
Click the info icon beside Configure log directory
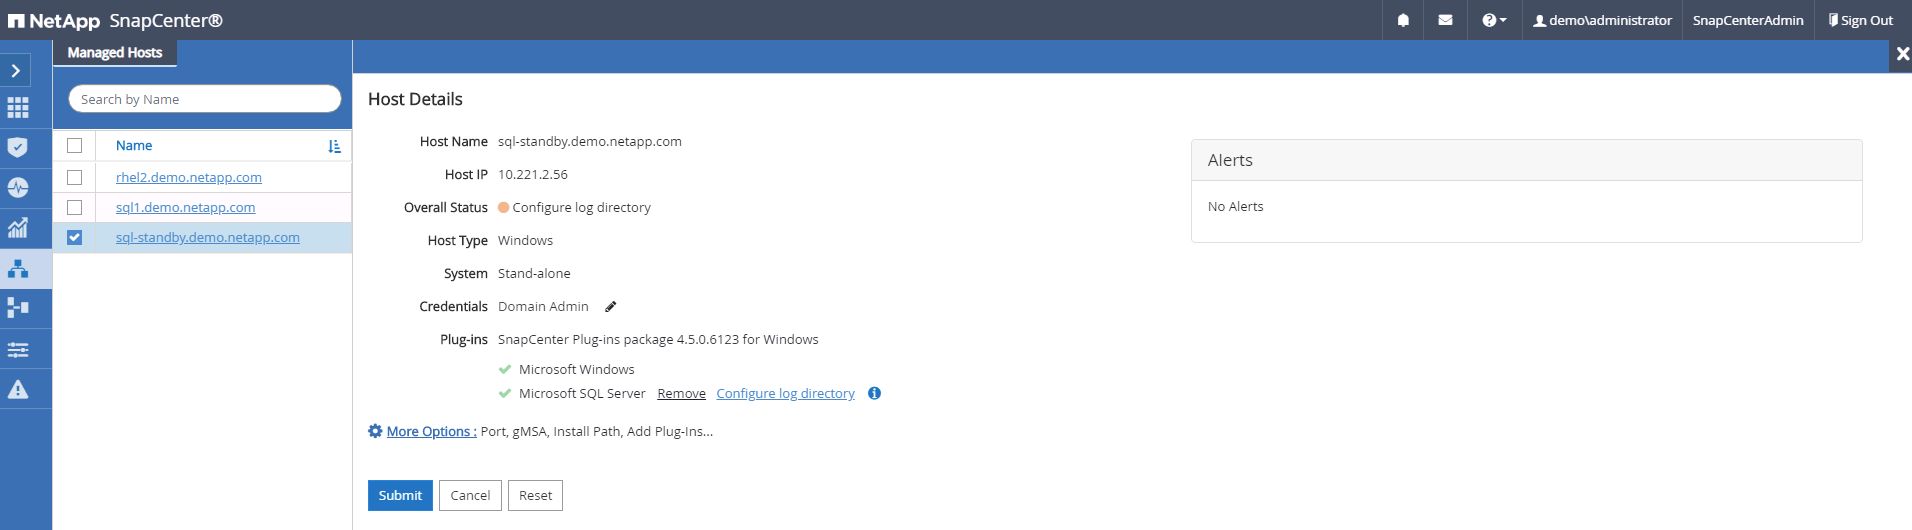874,393
